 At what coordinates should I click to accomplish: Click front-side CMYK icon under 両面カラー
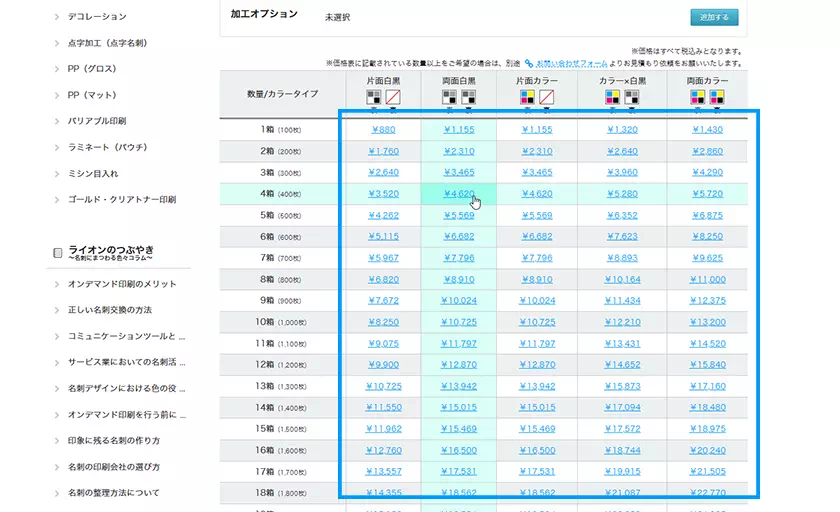(698, 97)
